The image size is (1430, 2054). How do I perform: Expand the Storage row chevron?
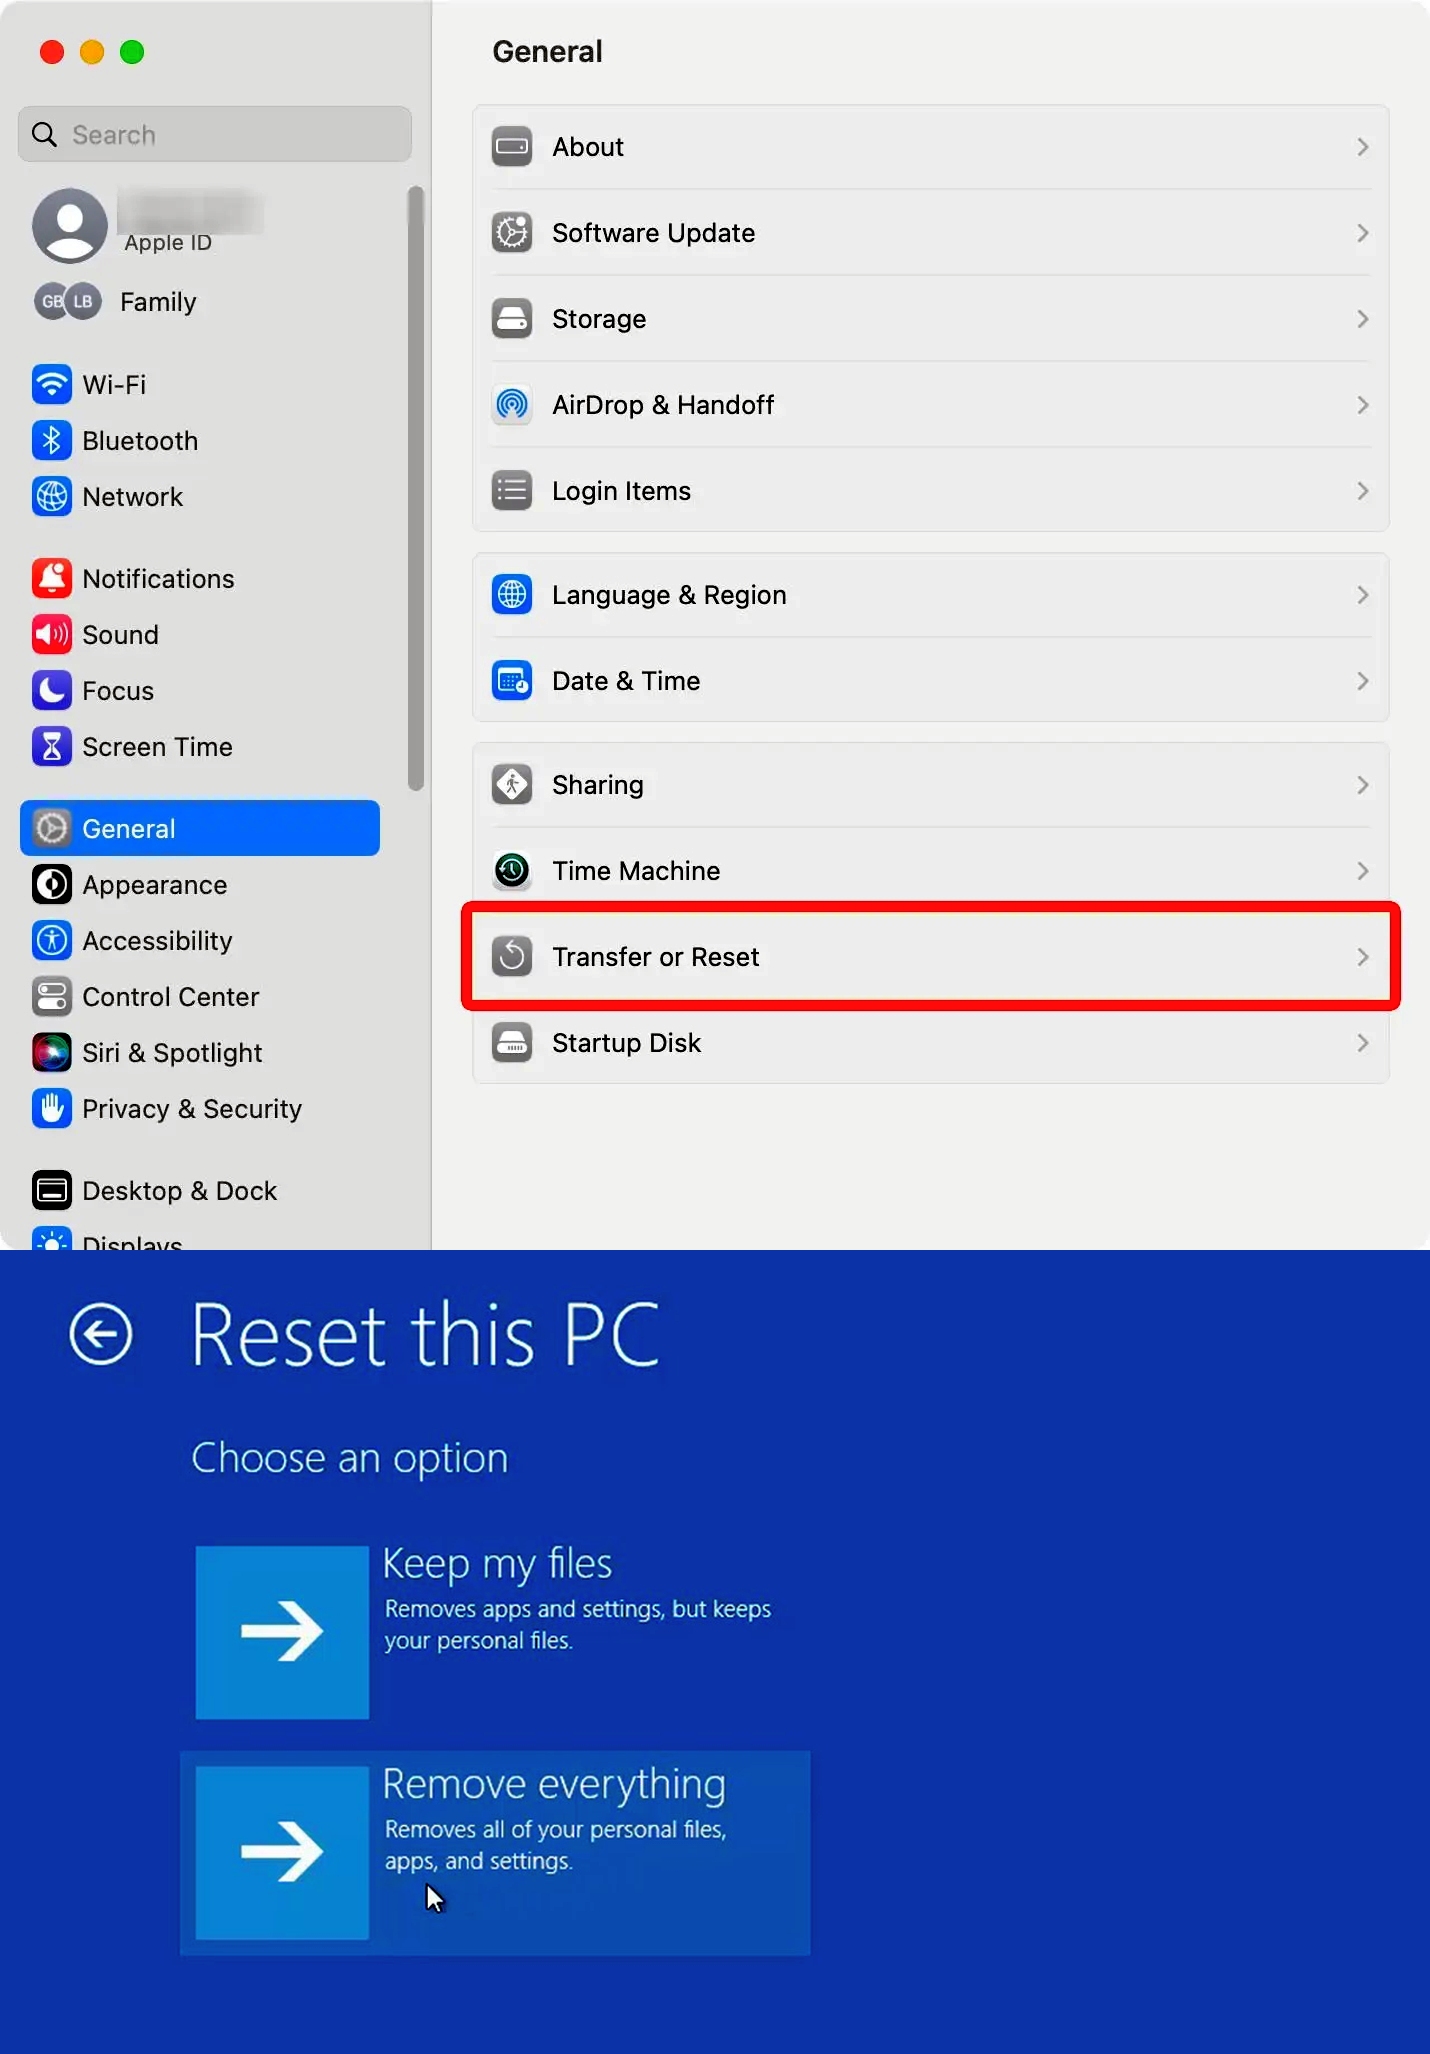[1363, 319]
